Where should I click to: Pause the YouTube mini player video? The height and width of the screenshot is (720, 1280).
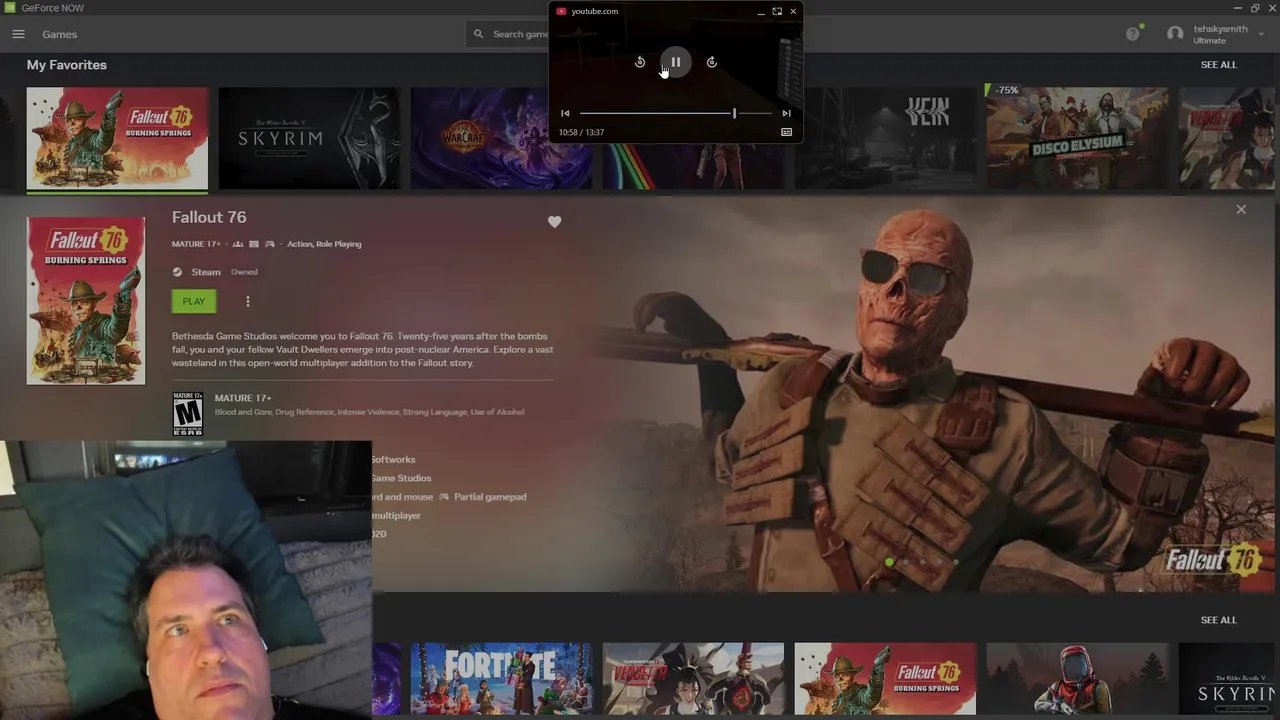[x=675, y=62]
